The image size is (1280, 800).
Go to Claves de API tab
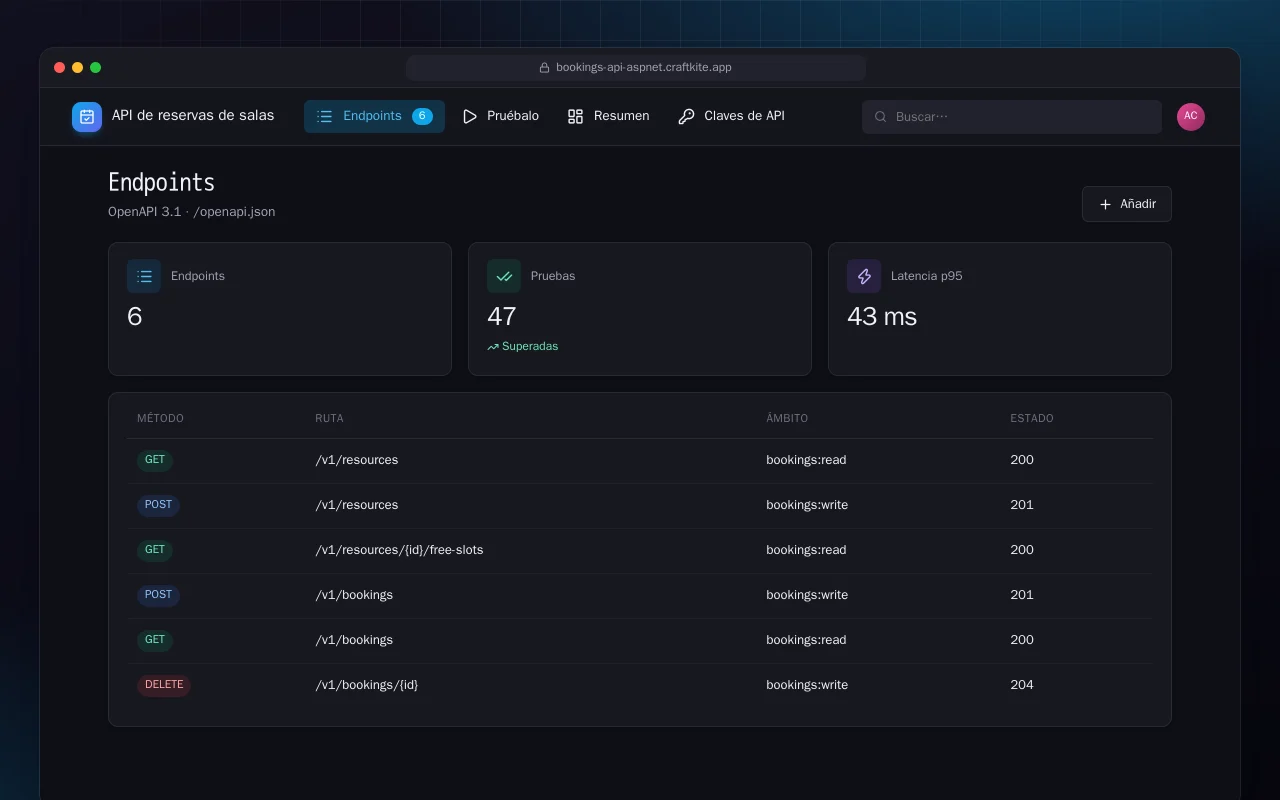pos(731,116)
